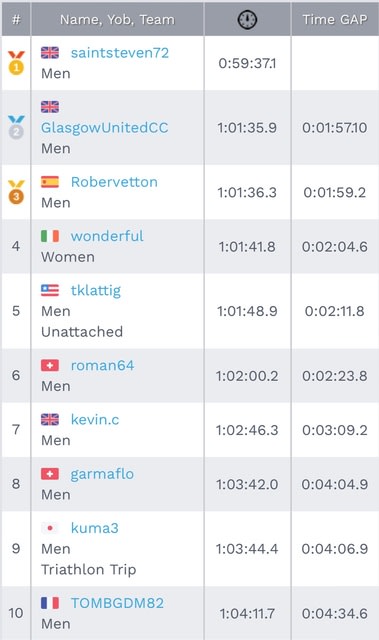Click the Spanish flag next to Robervetton

pos(50,182)
